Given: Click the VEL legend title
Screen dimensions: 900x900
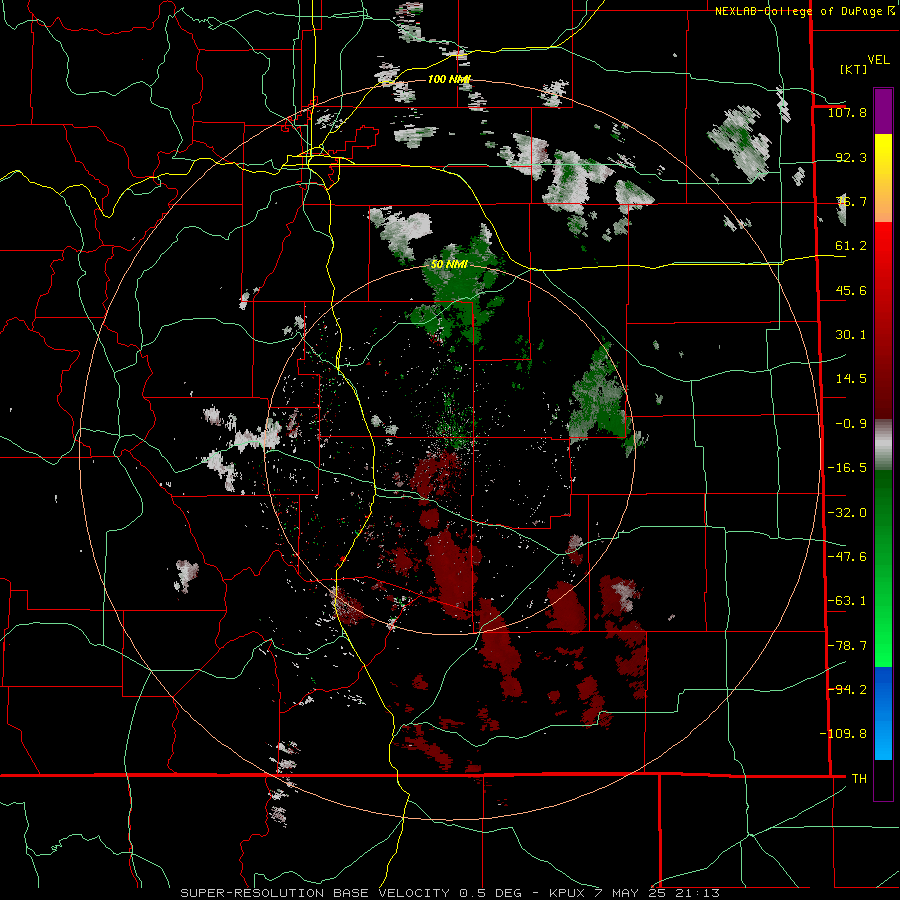Looking at the screenshot, I should click(x=878, y=60).
